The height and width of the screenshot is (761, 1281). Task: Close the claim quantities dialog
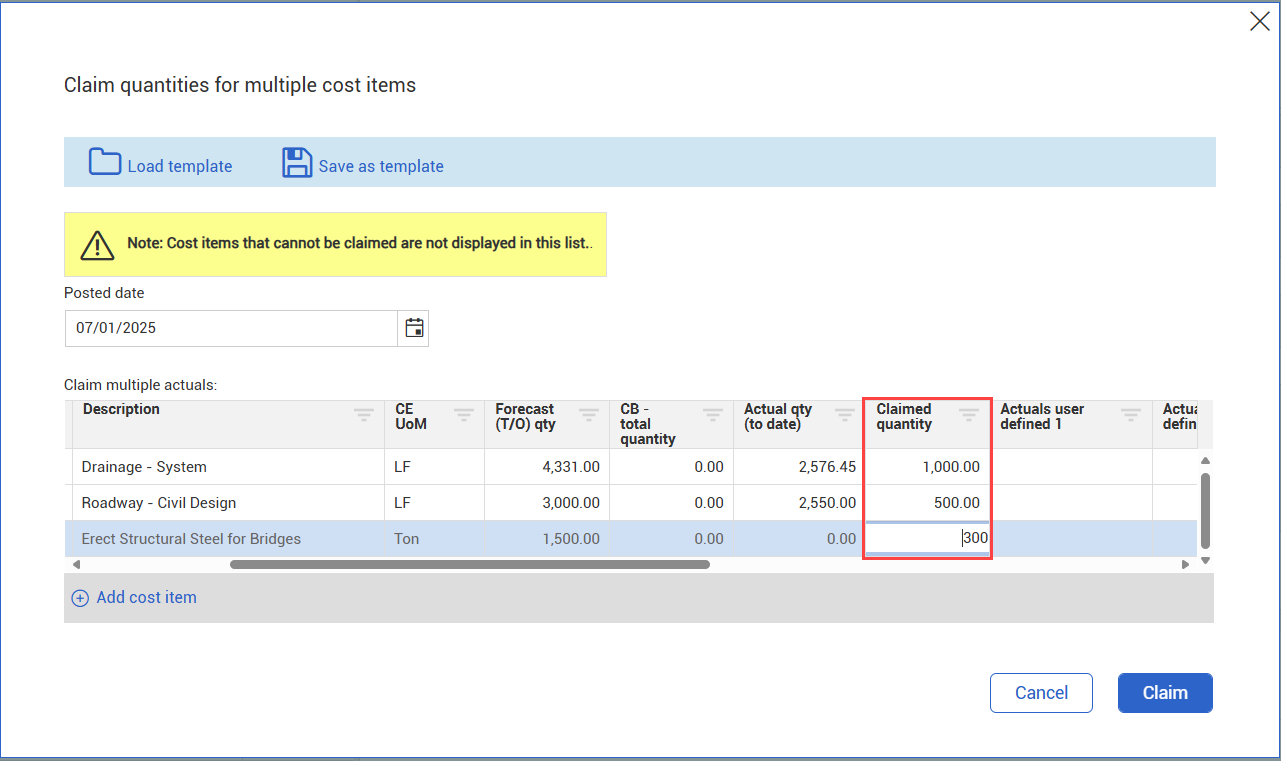(x=1259, y=22)
